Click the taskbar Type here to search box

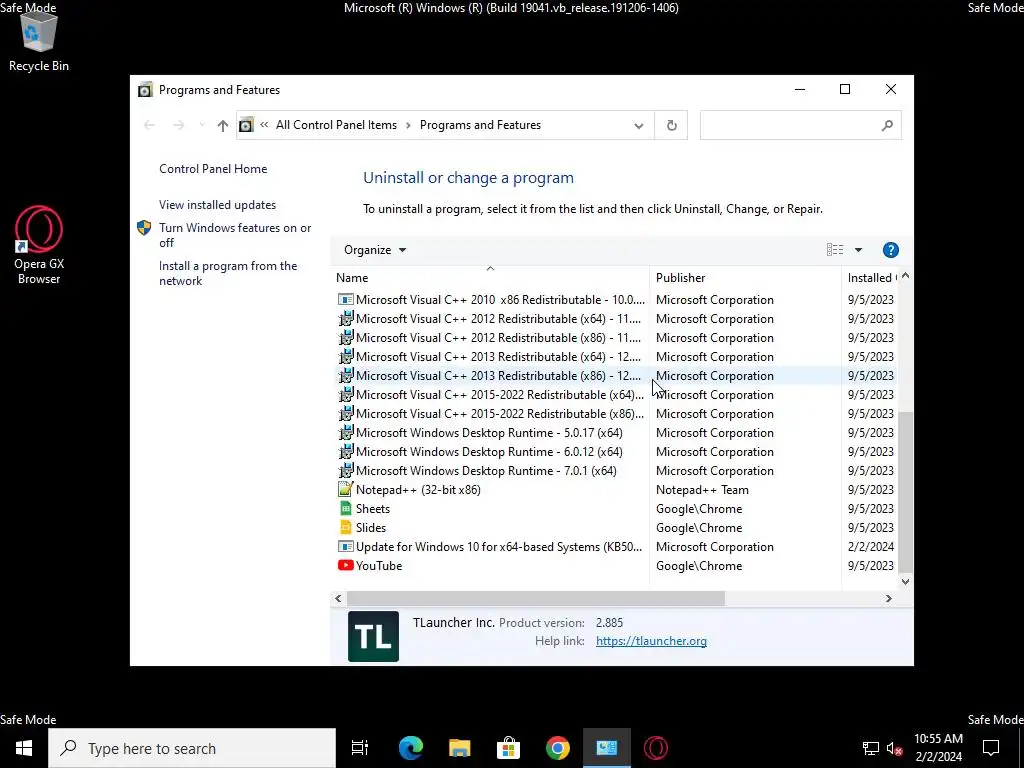(x=192, y=748)
